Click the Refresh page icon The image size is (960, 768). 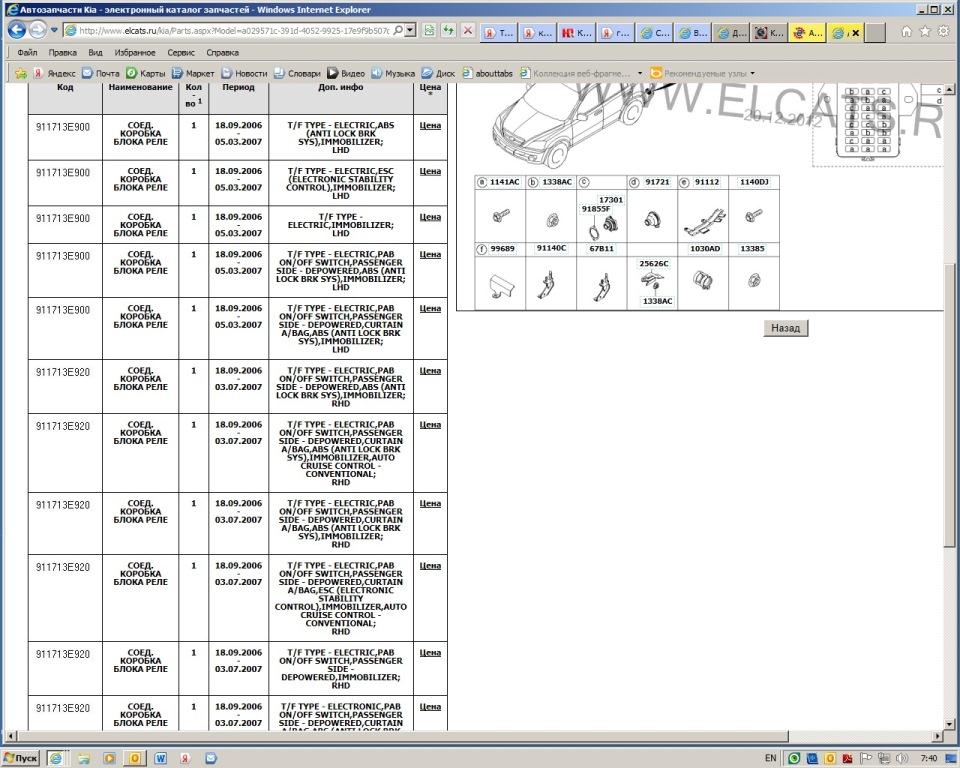449,31
